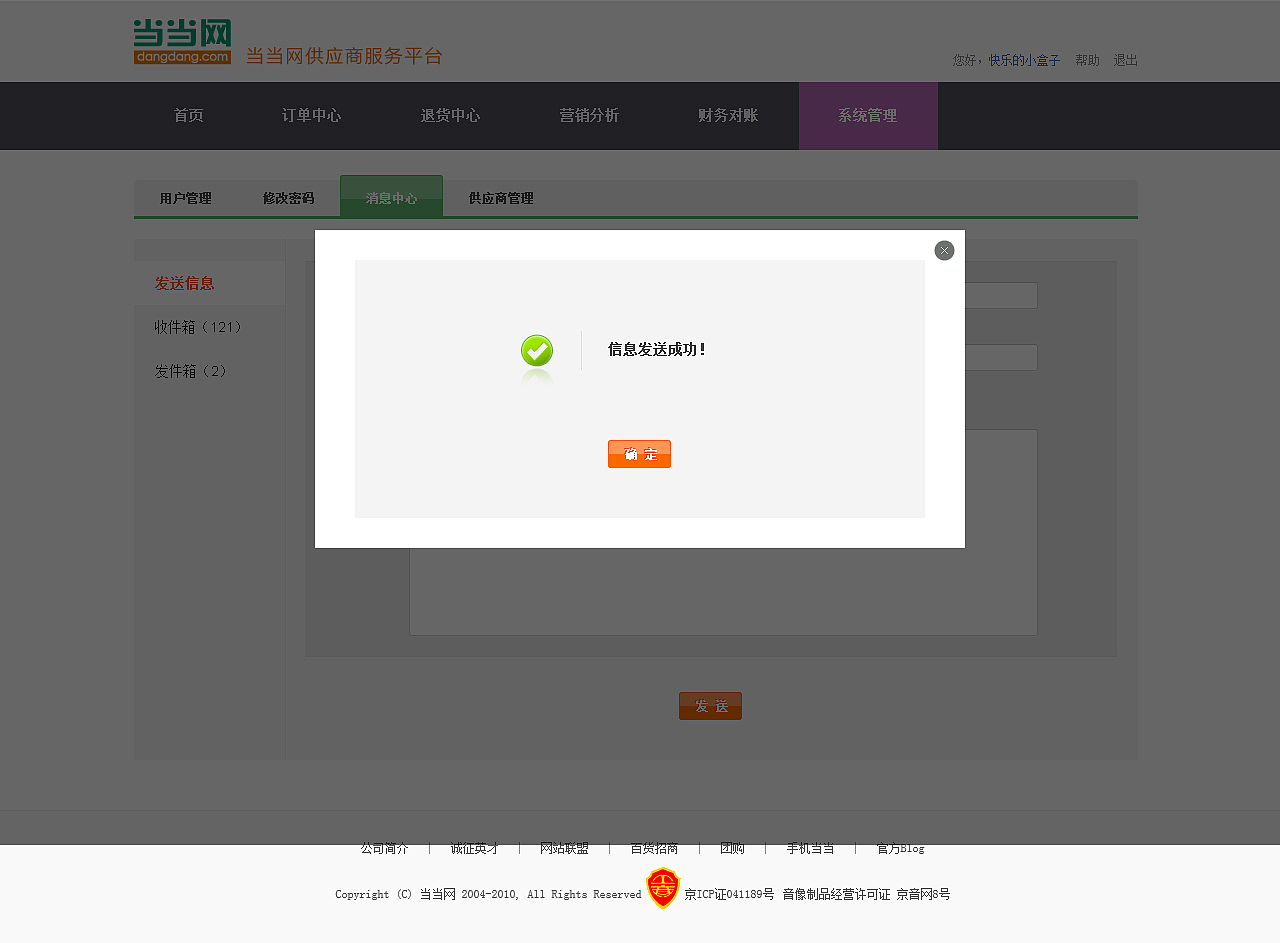
Task: Switch to the 修改密码 tab
Action: (x=288, y=198)
